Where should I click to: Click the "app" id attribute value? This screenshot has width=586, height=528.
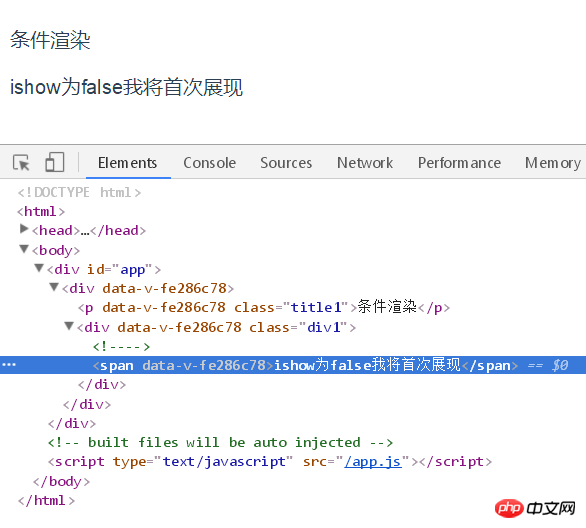(x=132, y=269)
